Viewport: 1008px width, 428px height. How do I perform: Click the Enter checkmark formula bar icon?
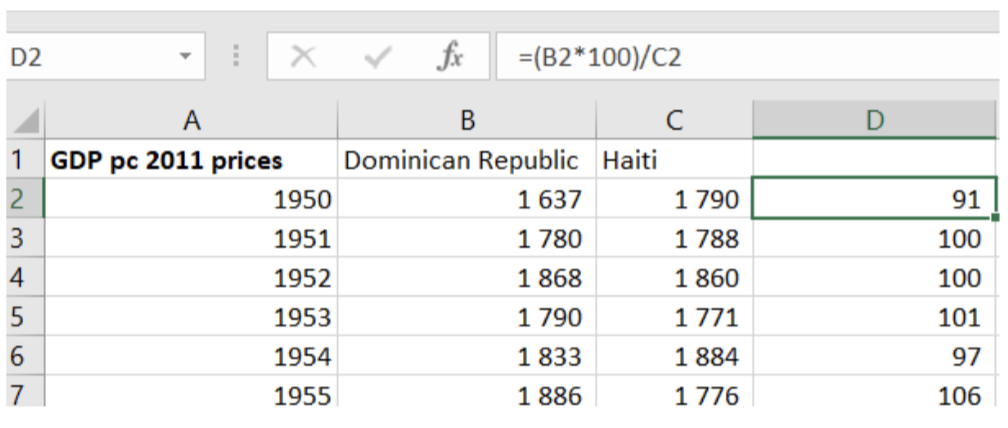377,58
